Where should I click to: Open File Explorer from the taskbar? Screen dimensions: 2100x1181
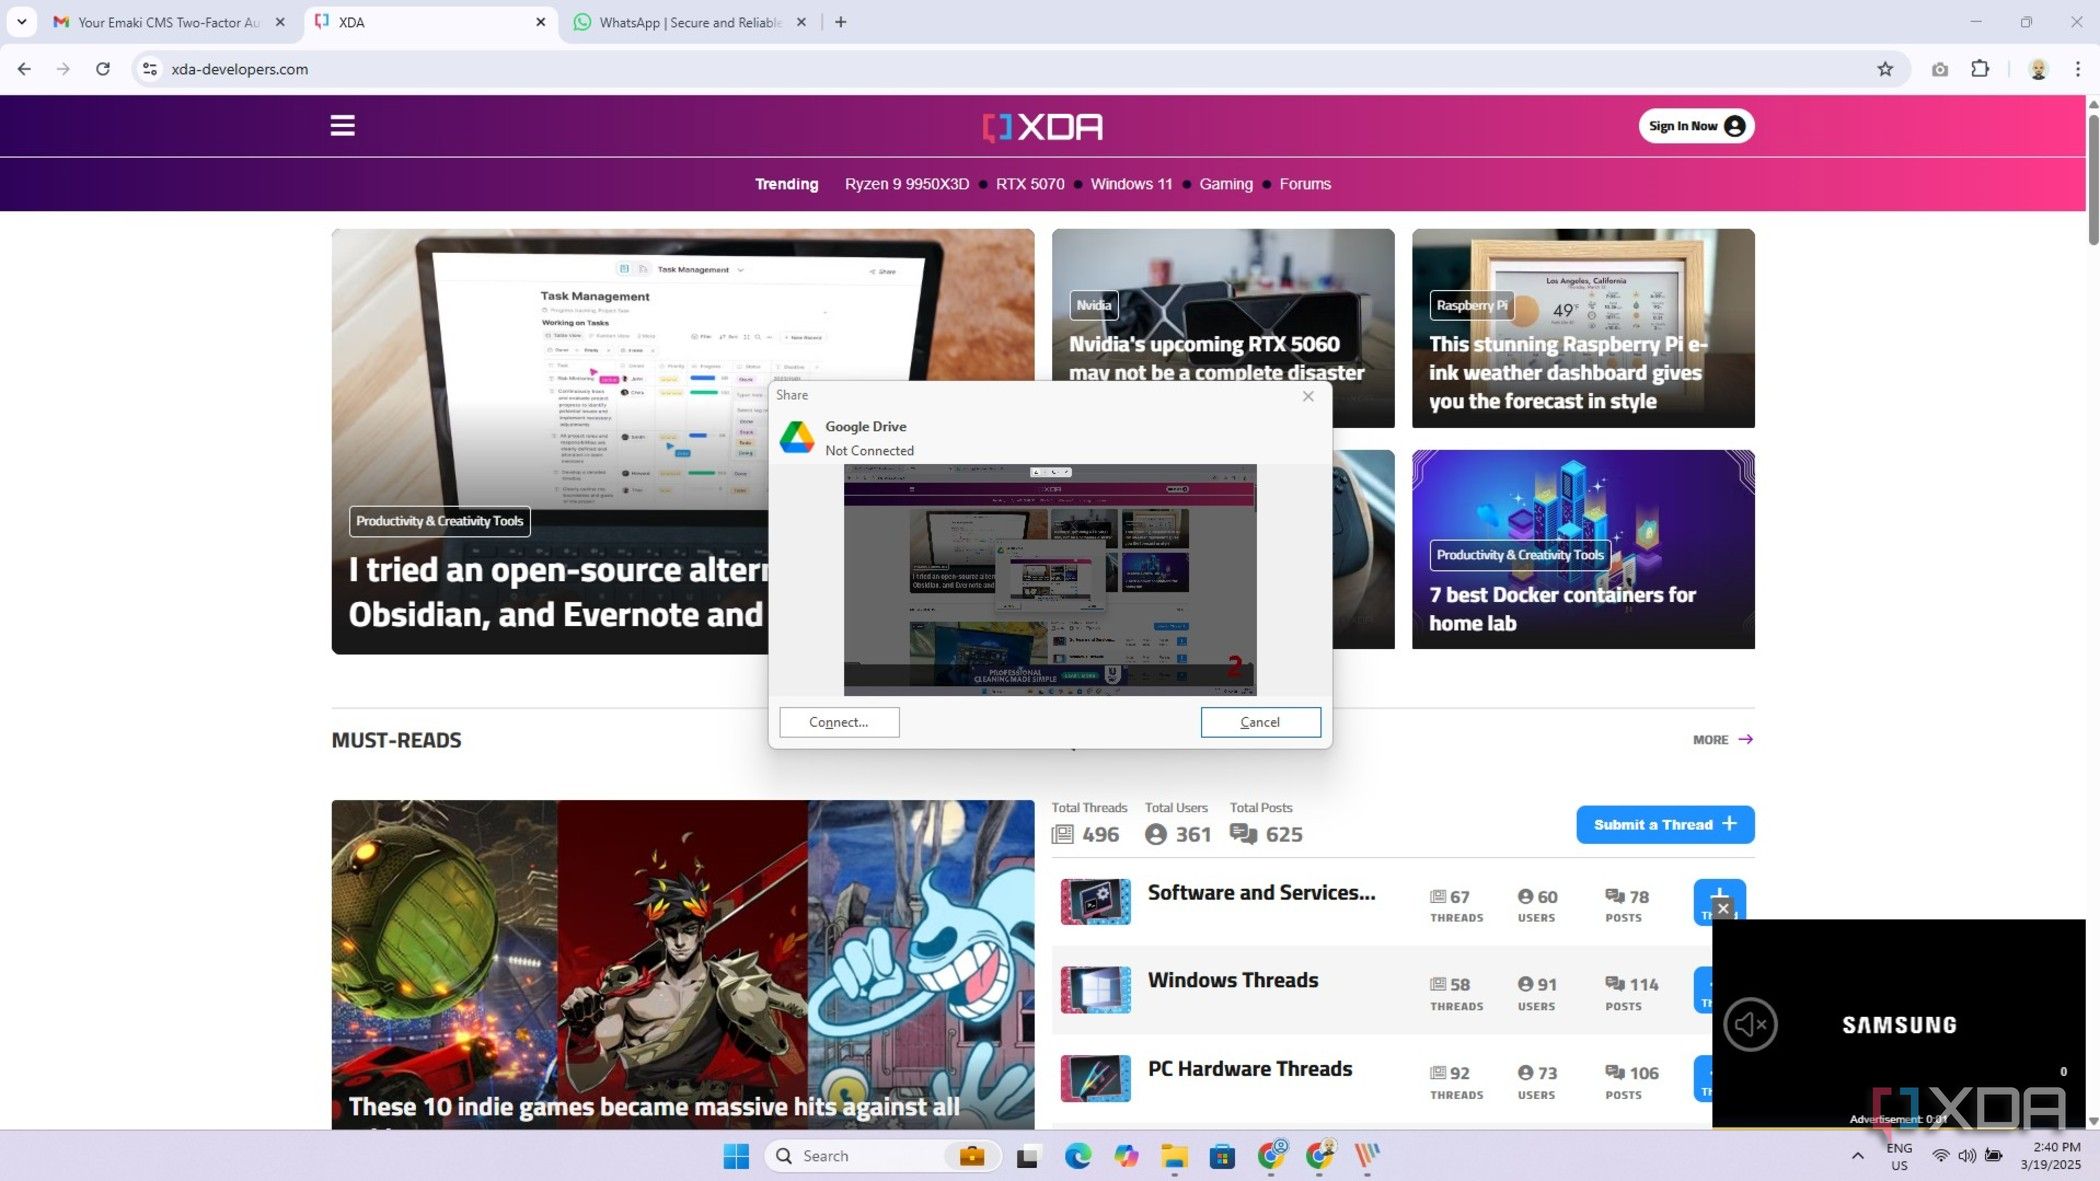tap(1174, 1156)
